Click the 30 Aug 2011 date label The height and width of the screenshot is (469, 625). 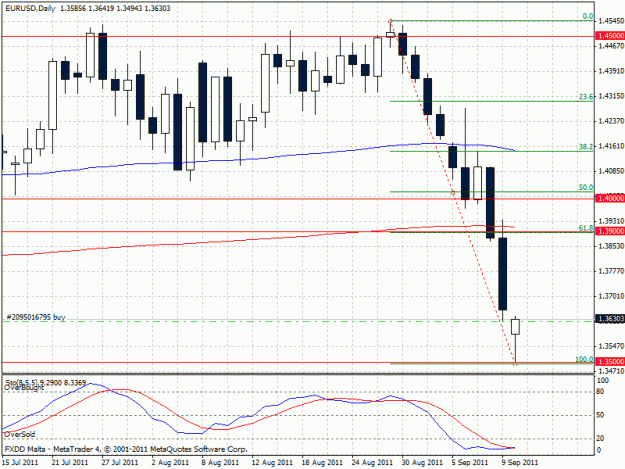(x=423, y=462)
